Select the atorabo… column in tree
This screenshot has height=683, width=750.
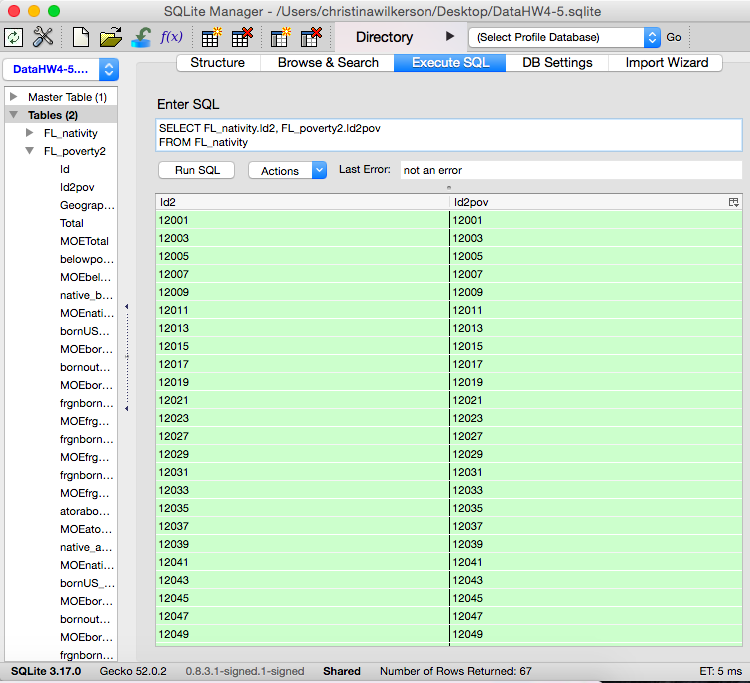tap(85, 511)
